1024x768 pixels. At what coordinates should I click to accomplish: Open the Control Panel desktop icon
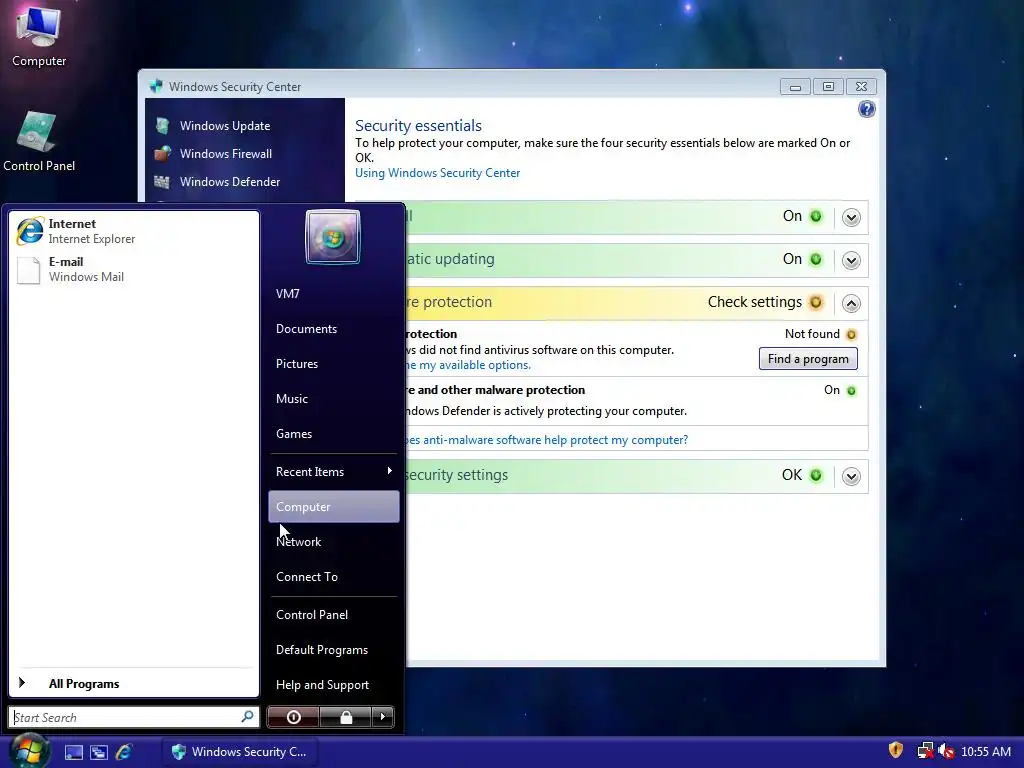39,141
